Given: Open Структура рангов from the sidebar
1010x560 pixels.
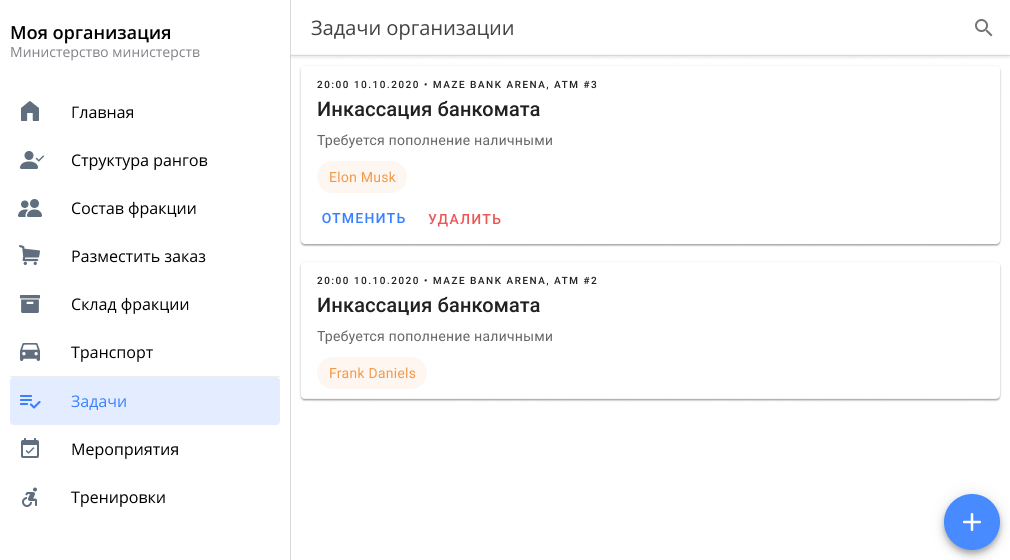Looking at the screenshot, I should click(x=139, y=160).
